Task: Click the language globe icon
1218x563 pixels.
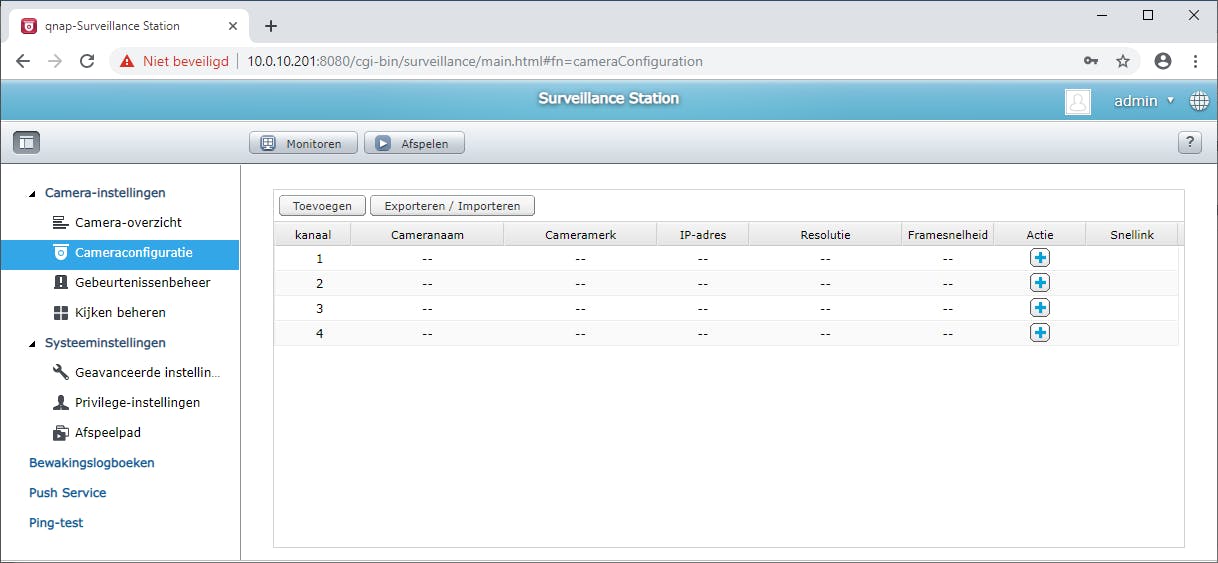Action: point(1199,101)
